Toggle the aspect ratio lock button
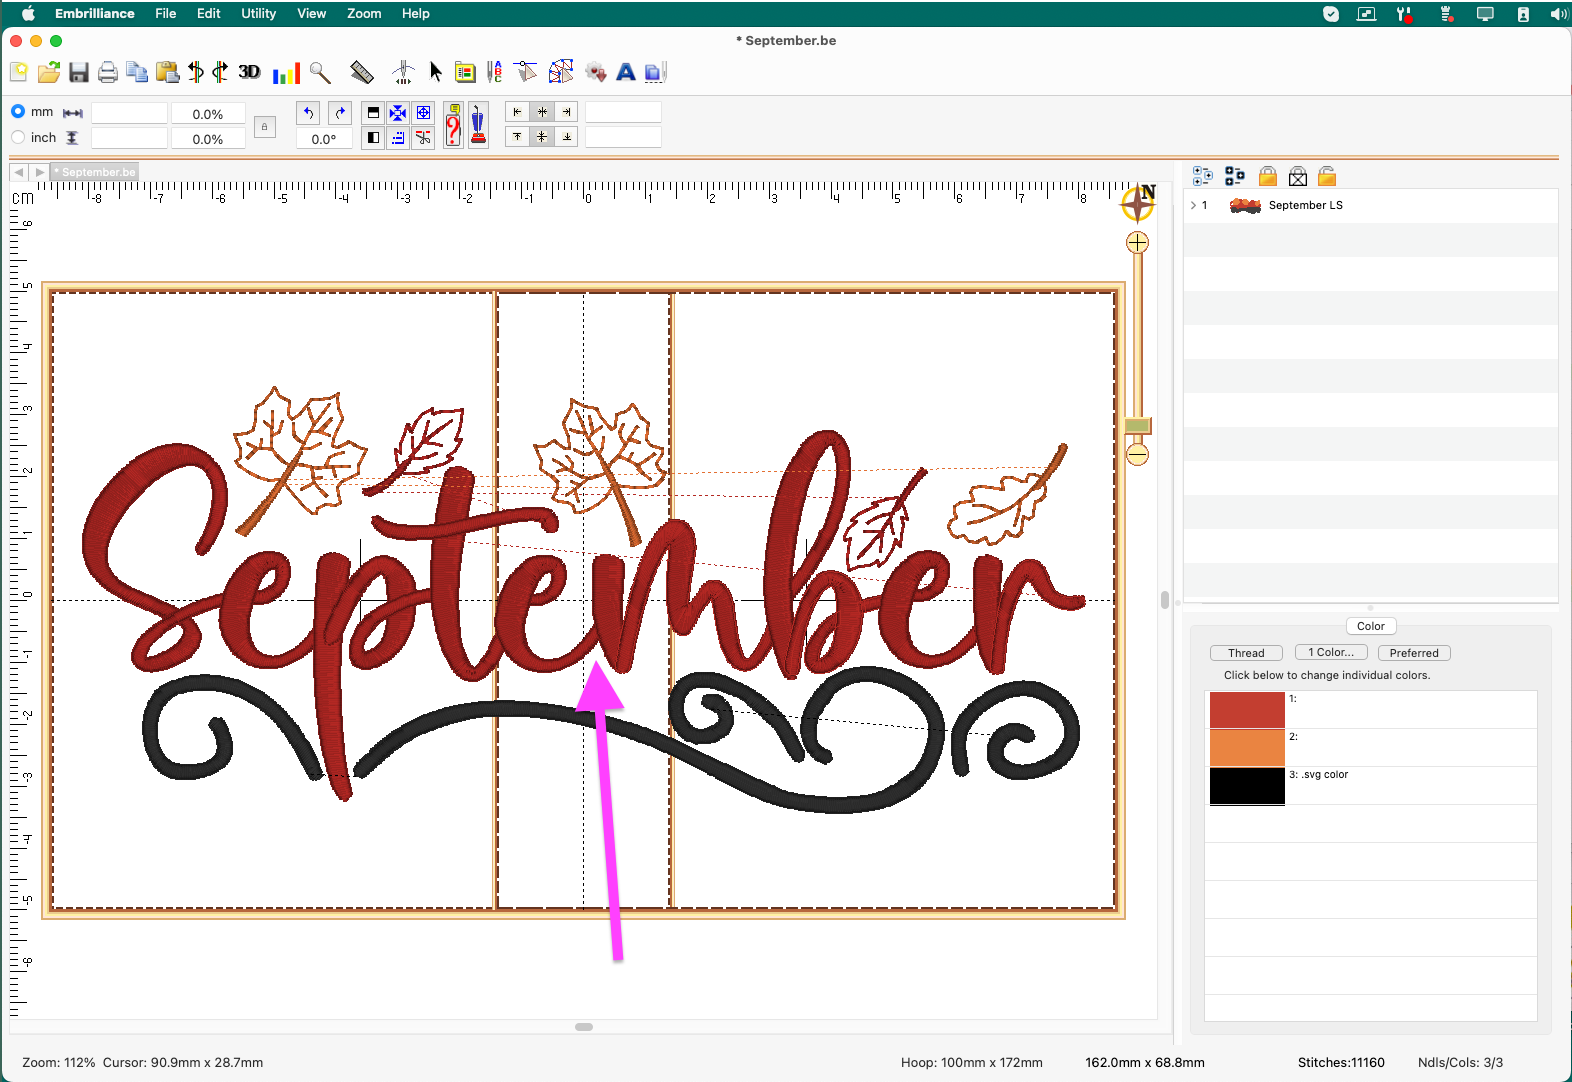Viewport: 1572px width, 1082px height. pyautogui.click(x=264, y=127)
